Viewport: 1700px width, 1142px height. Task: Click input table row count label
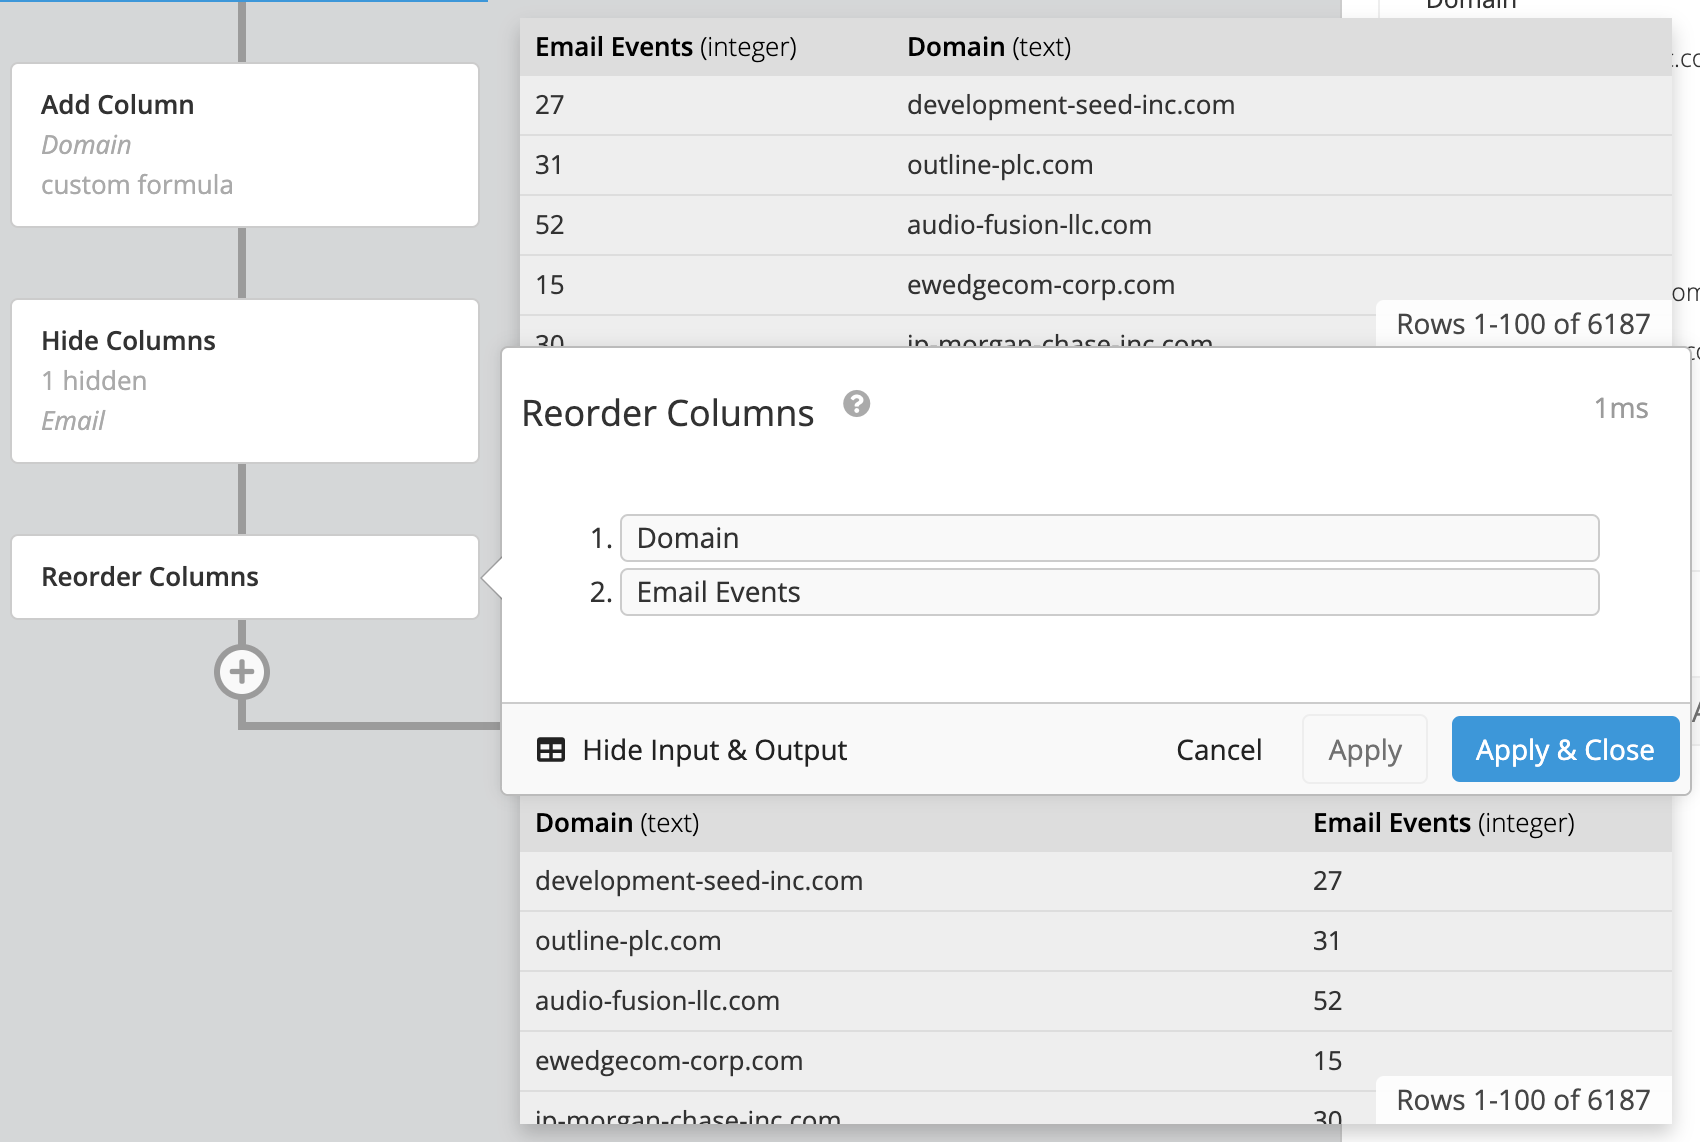coord(1523,324)
